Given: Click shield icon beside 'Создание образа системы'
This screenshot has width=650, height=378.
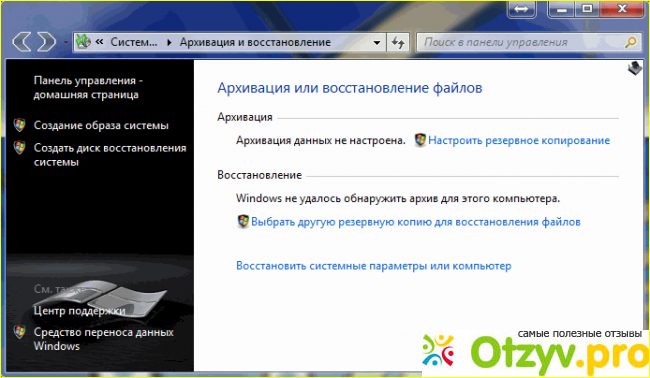Looking at the screenshot, I should click(19, 125).
